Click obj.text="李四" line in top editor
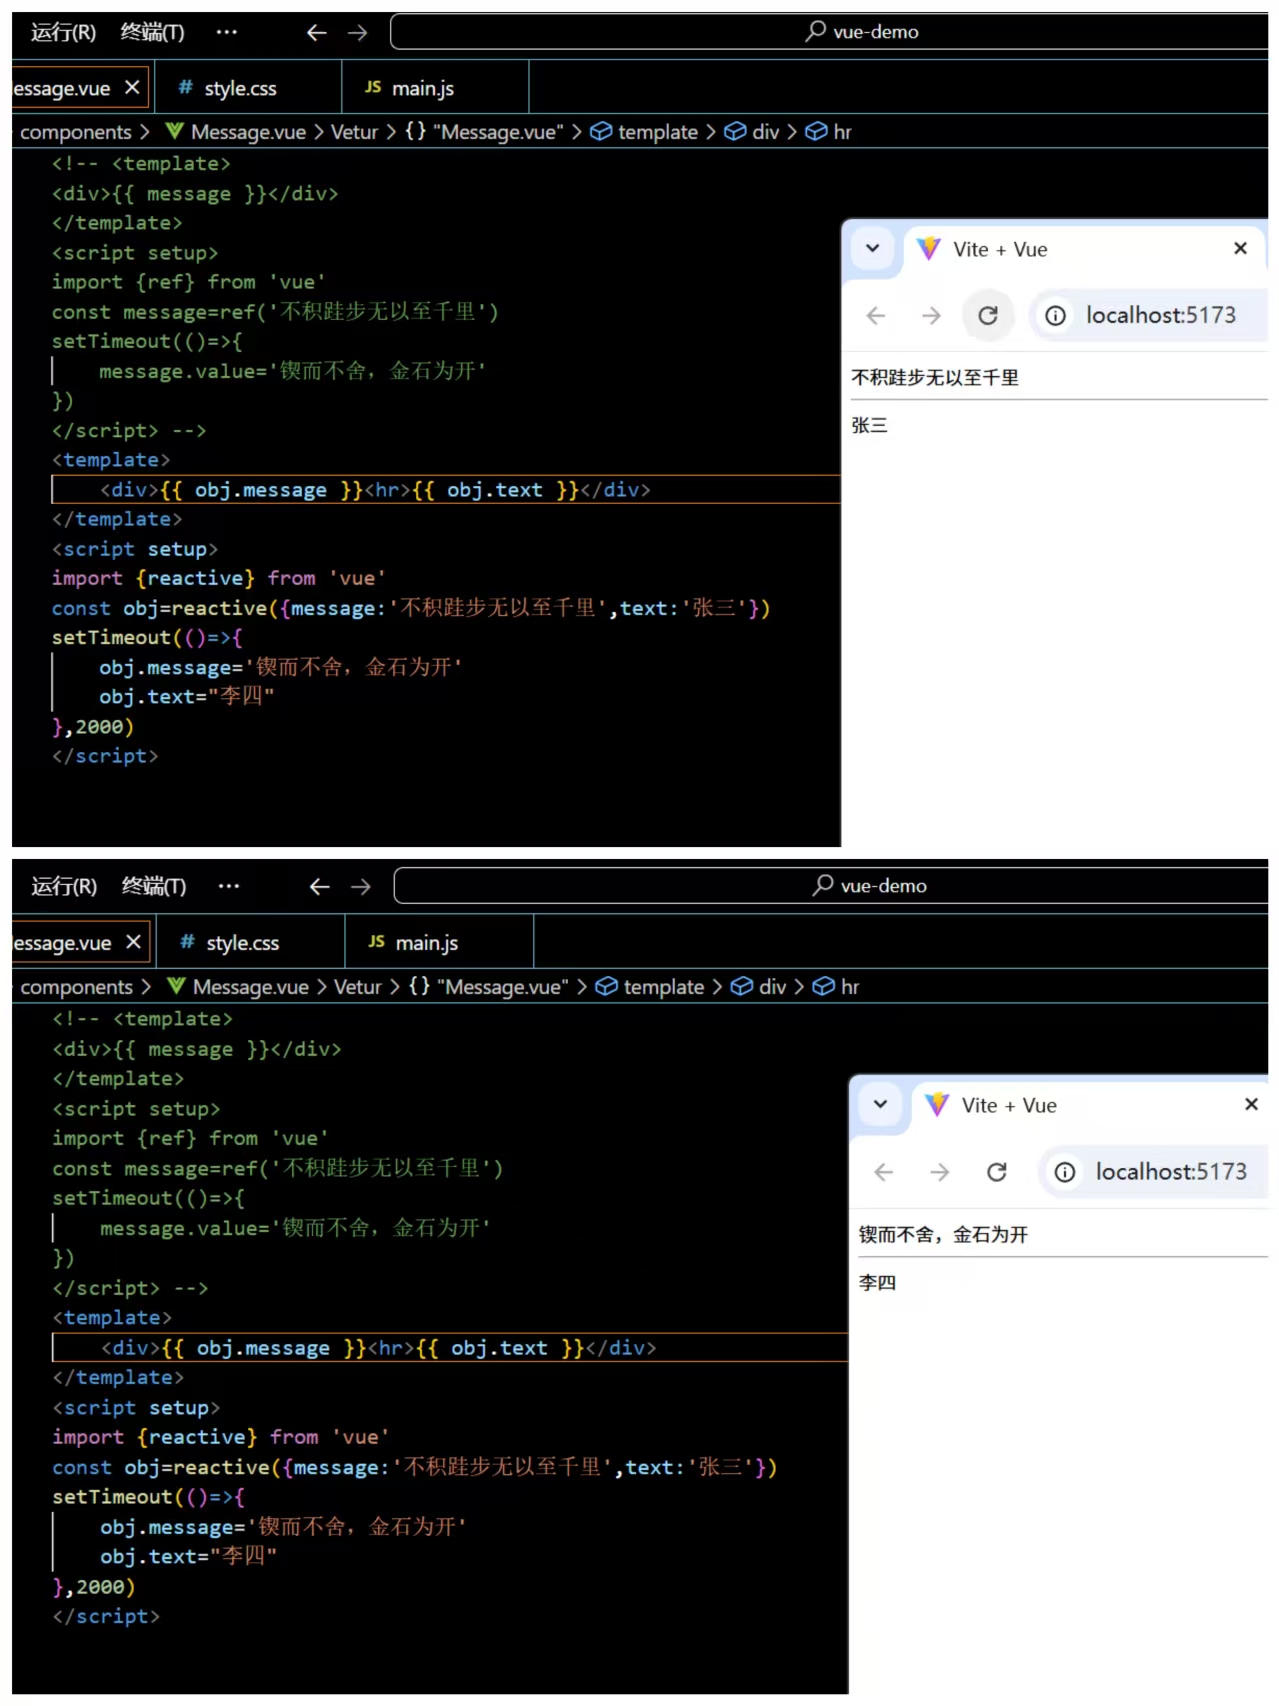 (x=186, y=697)
